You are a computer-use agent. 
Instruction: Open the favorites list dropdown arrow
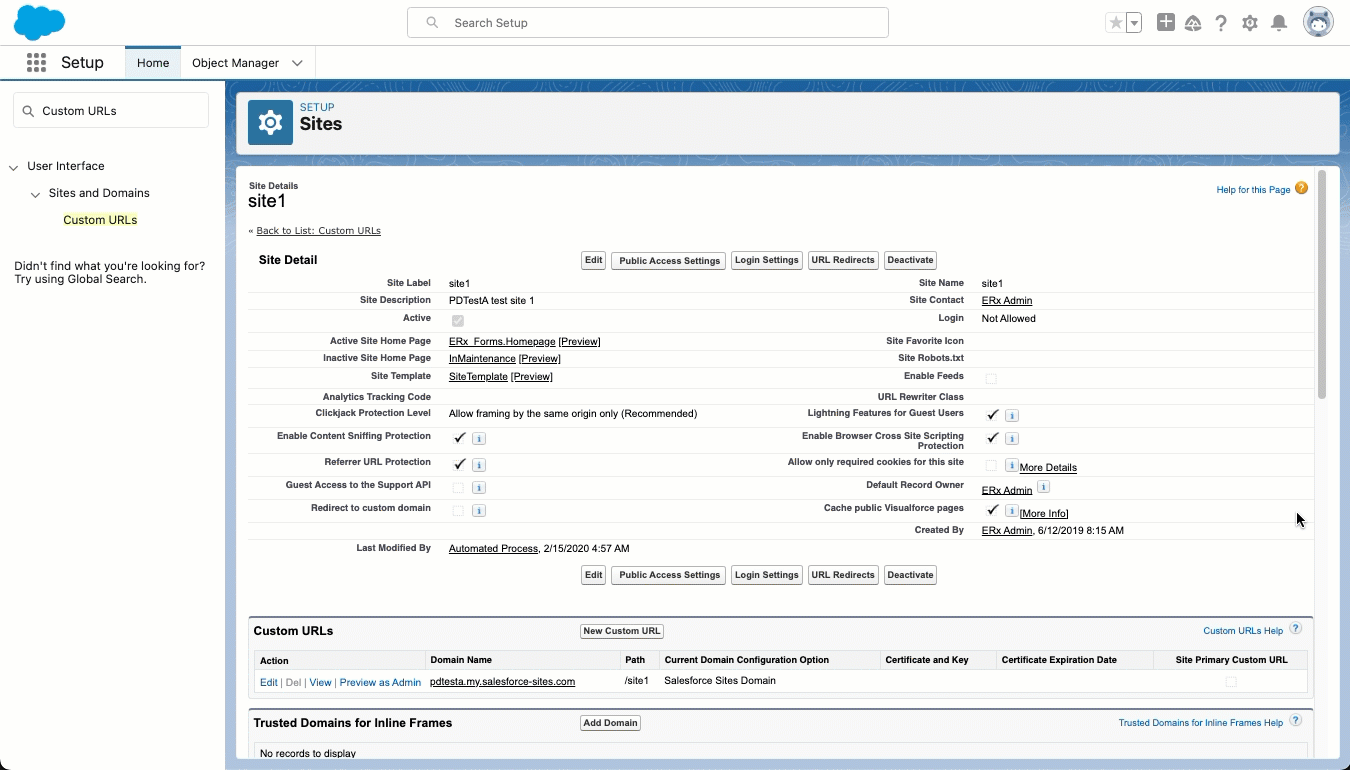coord(1134,23)
